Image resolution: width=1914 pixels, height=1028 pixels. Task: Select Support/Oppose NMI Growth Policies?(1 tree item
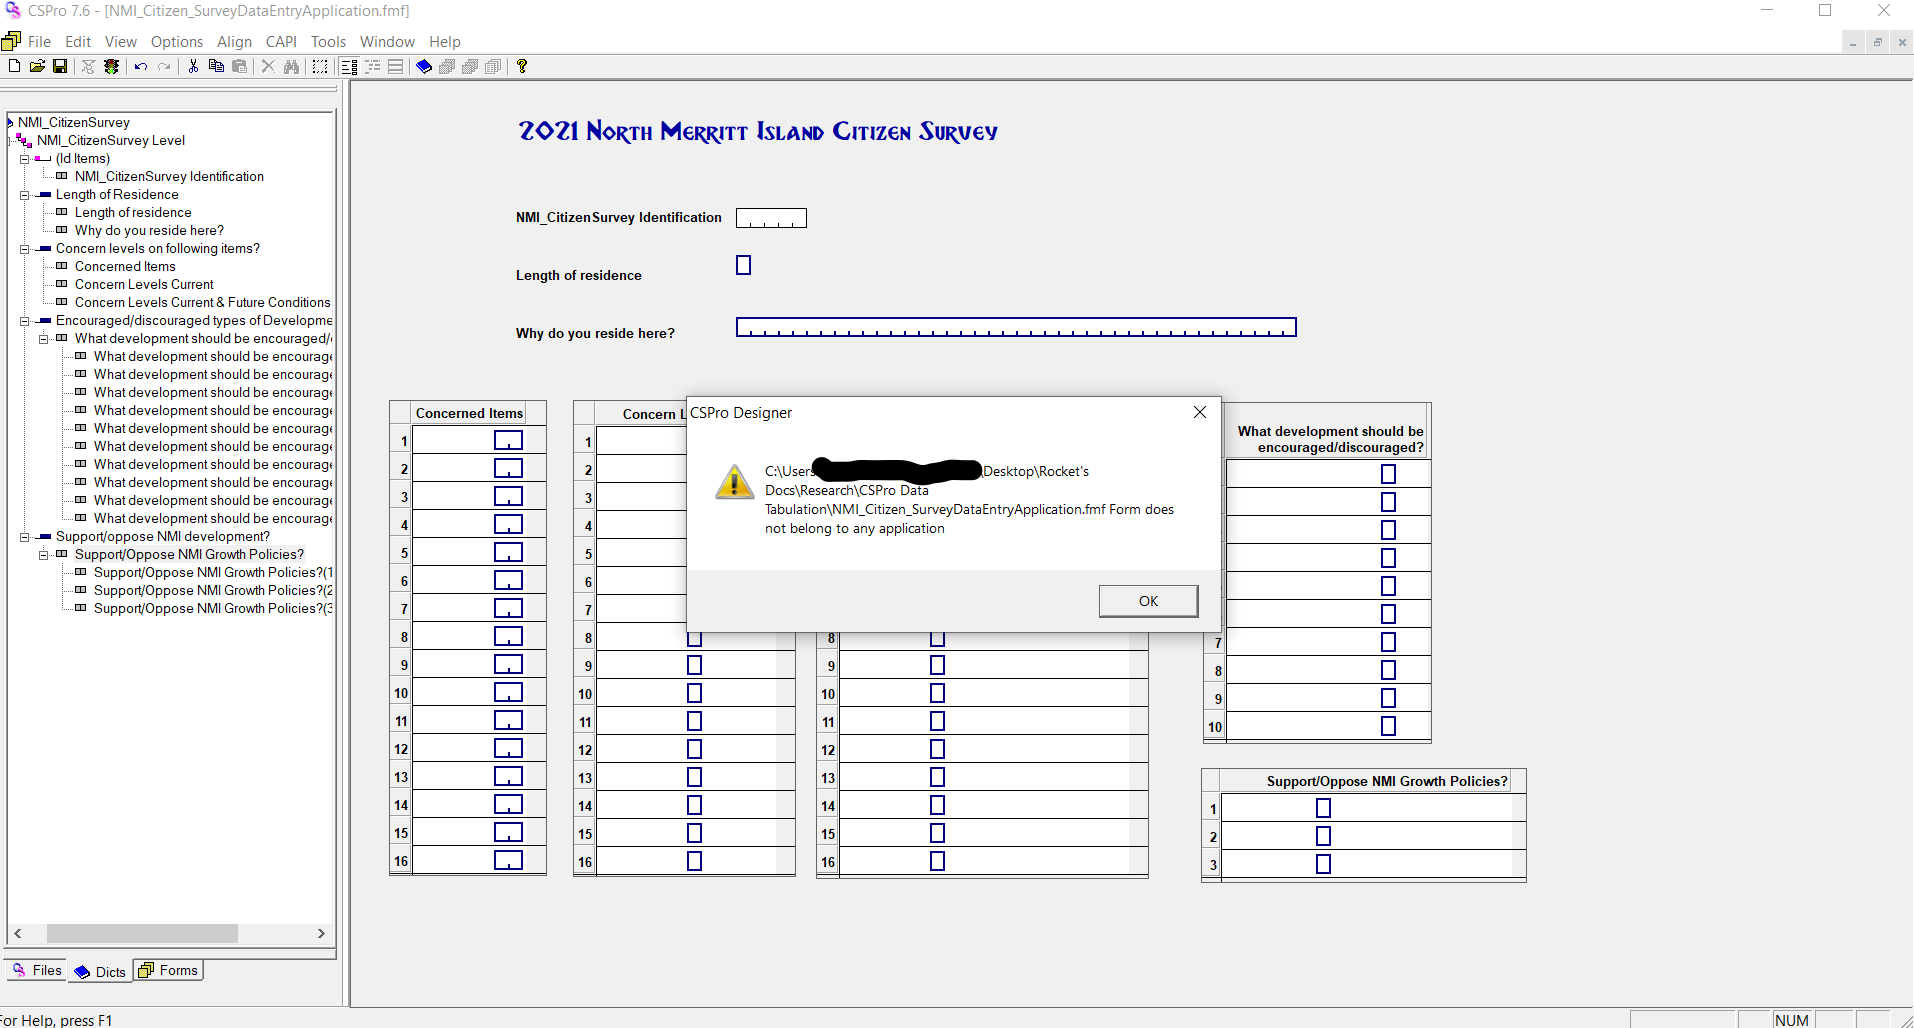pyautogui.click(x=213, y=573)
